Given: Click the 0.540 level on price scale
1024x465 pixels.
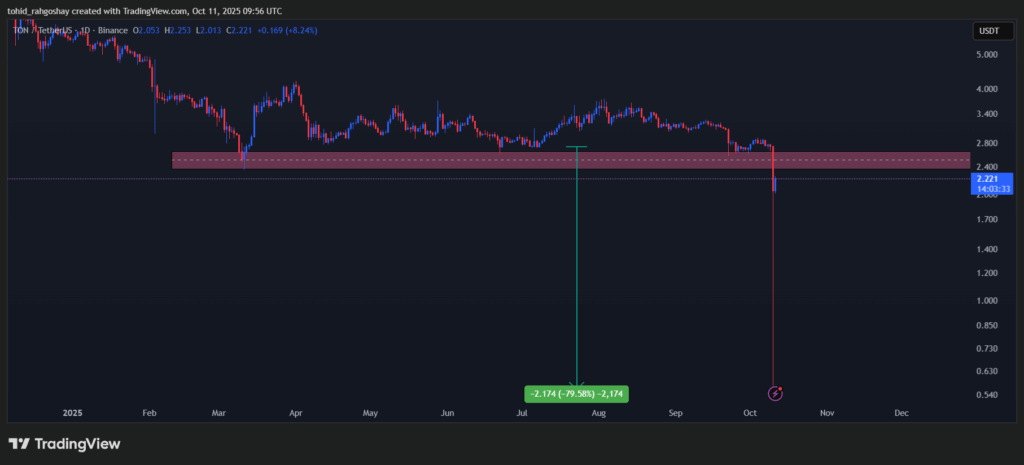Looking at the screenshot, I should (x=989, y=395).
